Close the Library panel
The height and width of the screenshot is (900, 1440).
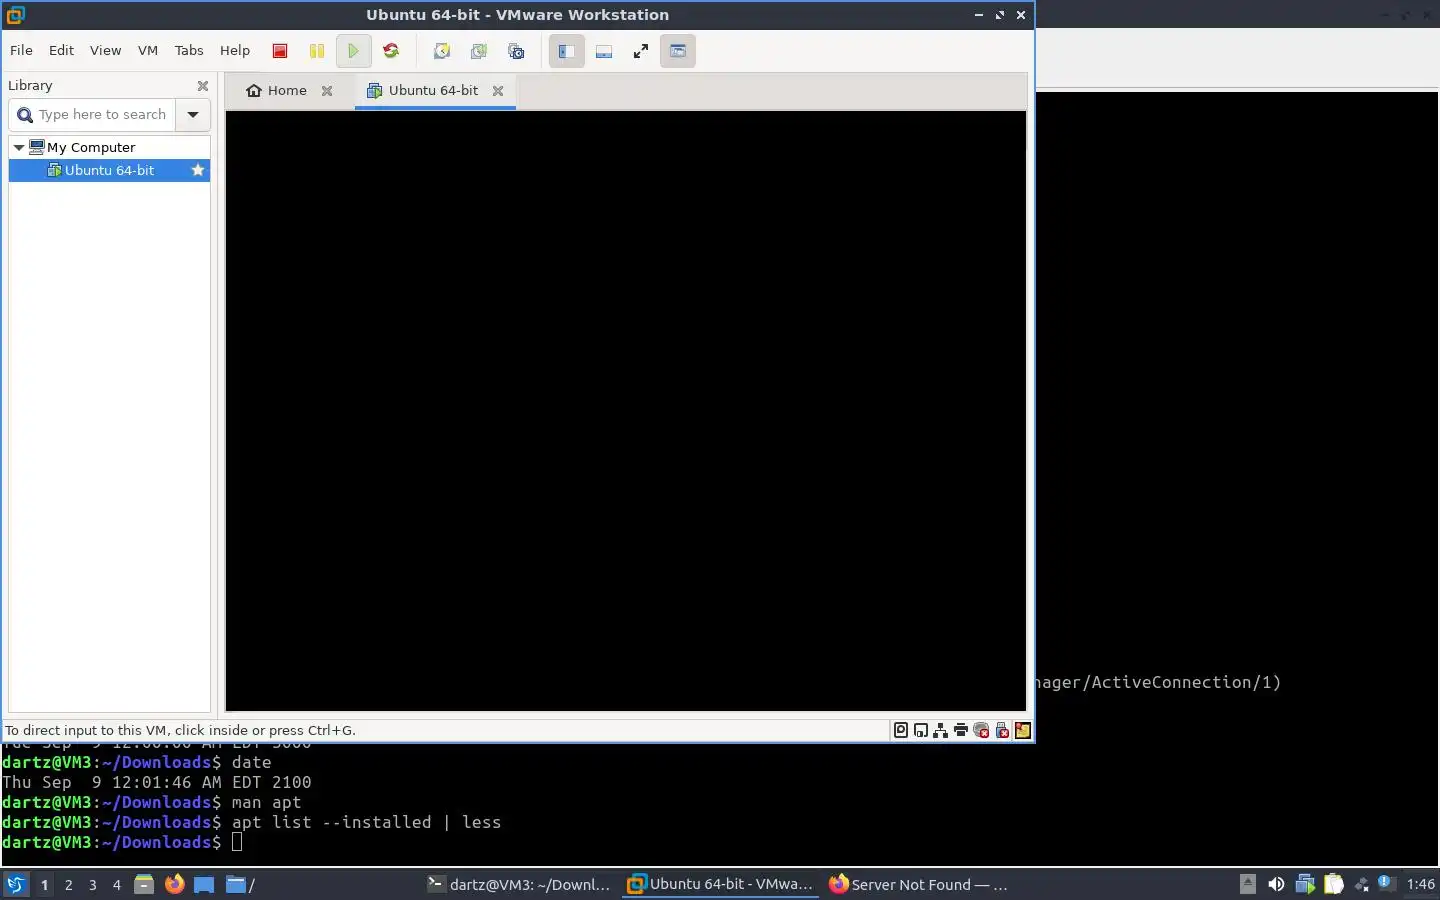coord(203,86)
